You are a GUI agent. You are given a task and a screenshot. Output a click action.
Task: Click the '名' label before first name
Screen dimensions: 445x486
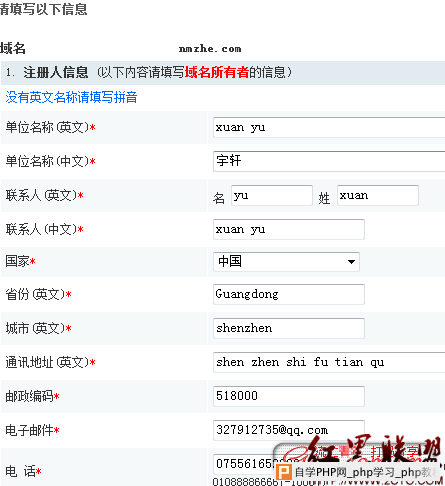[219, 198]
